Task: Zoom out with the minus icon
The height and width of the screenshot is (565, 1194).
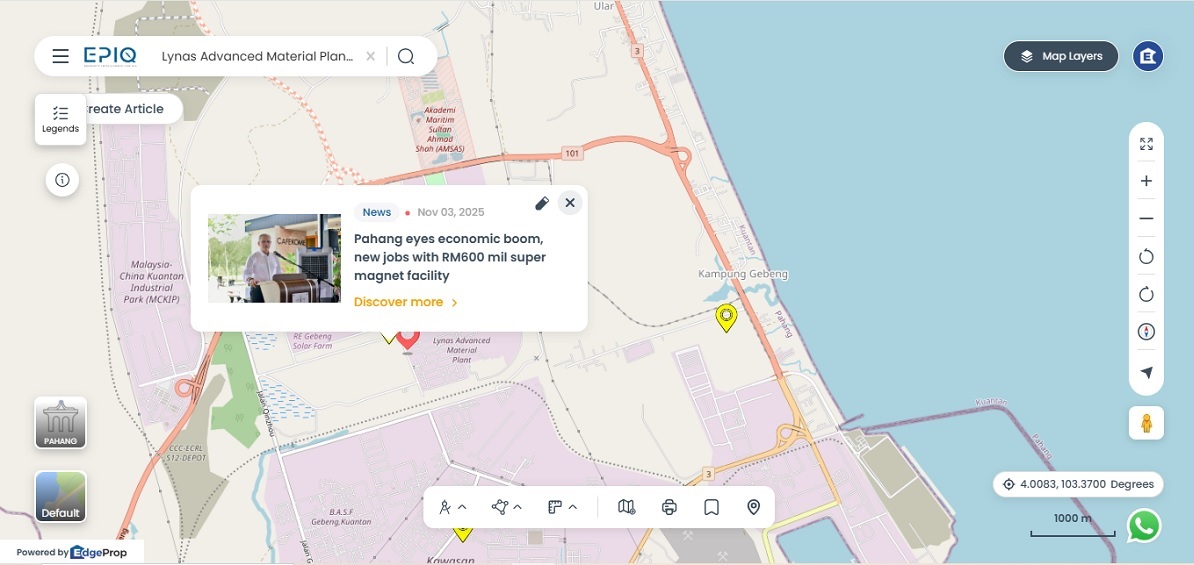Action: pyautogui.click(x=1146, y=219)
